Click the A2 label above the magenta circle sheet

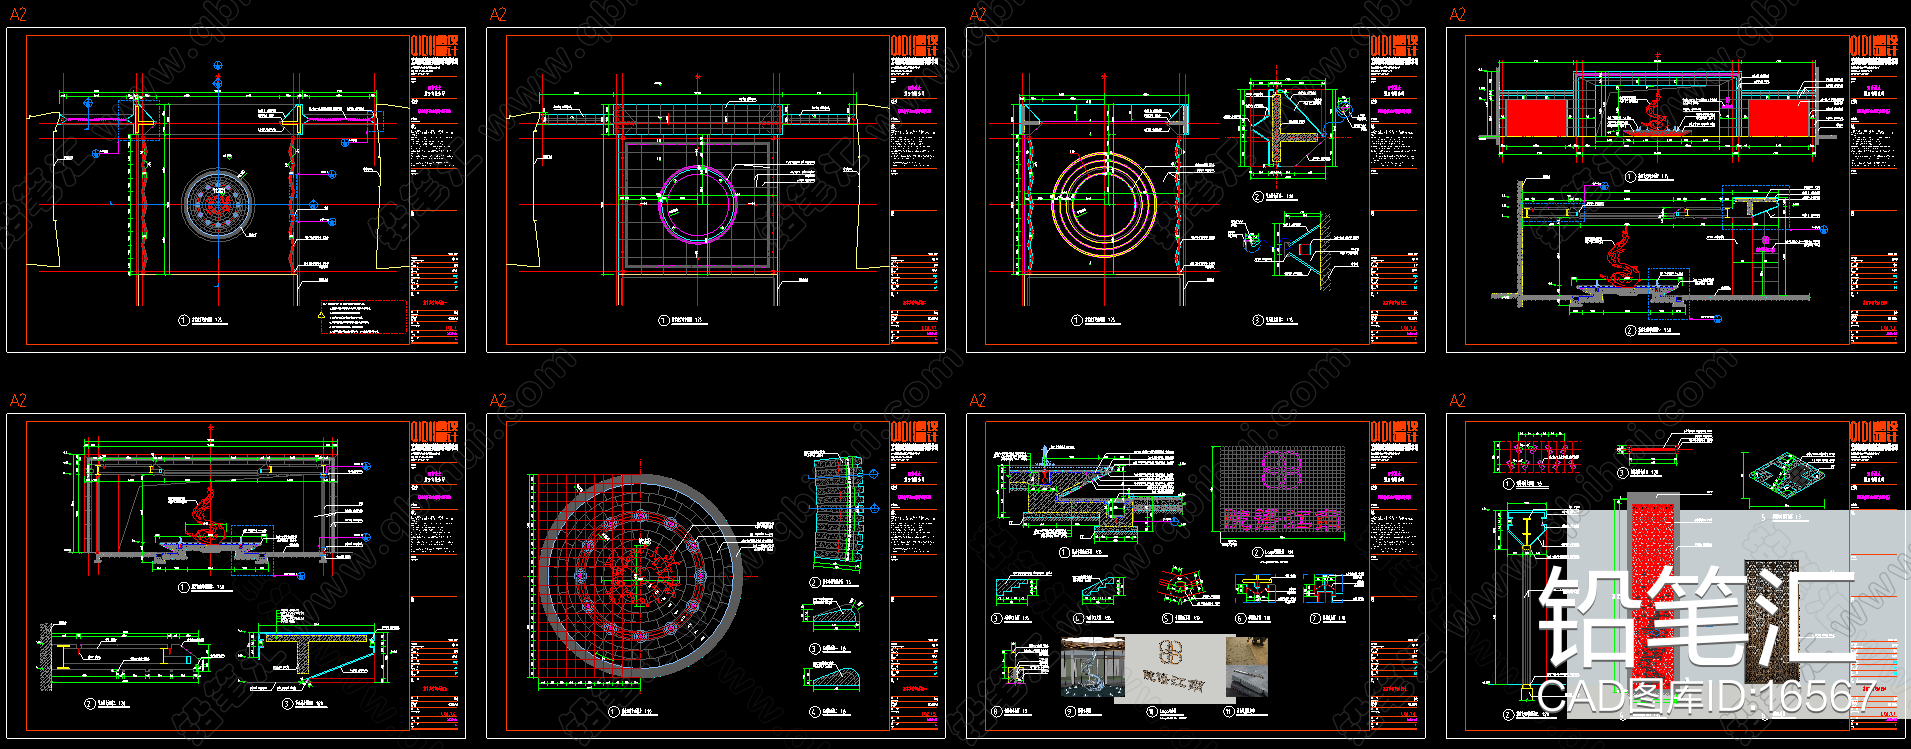(x=498, y=14)
